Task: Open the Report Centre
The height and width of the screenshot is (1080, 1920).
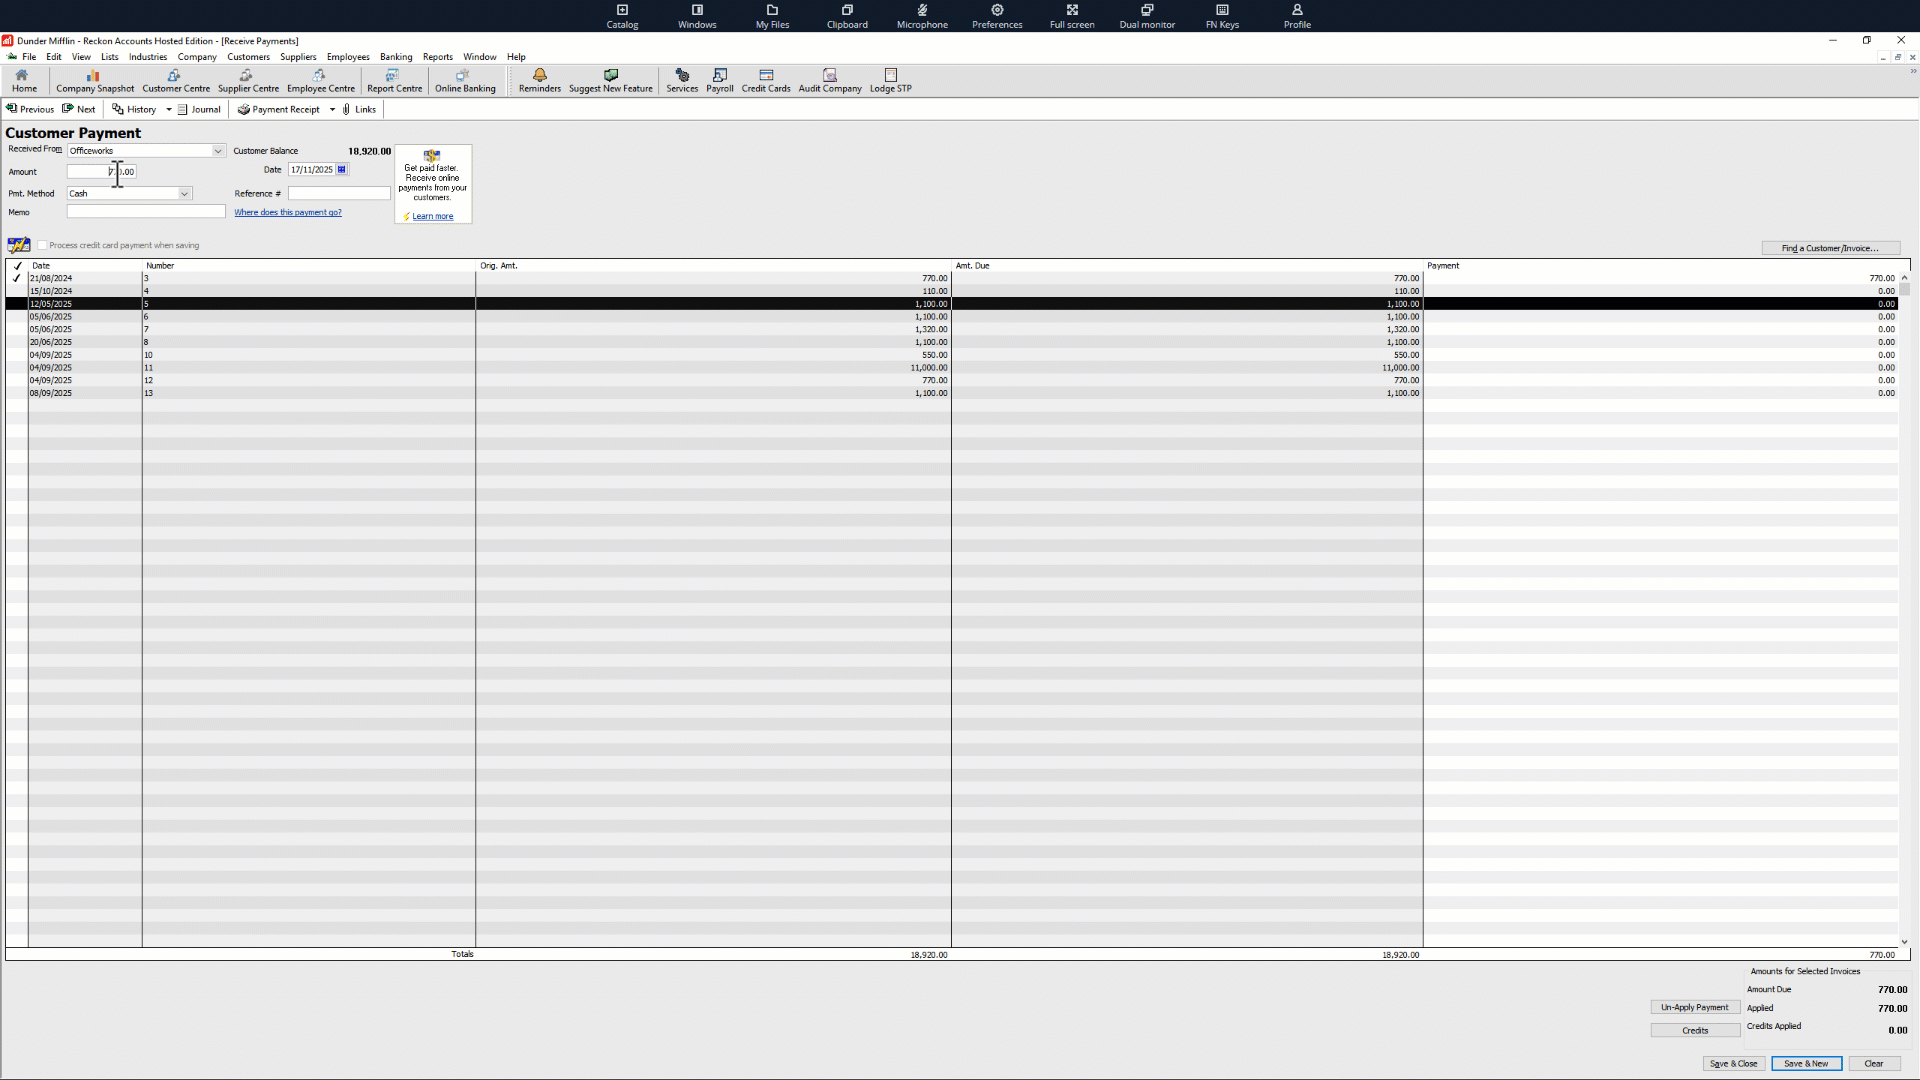Action: point(393,81)
